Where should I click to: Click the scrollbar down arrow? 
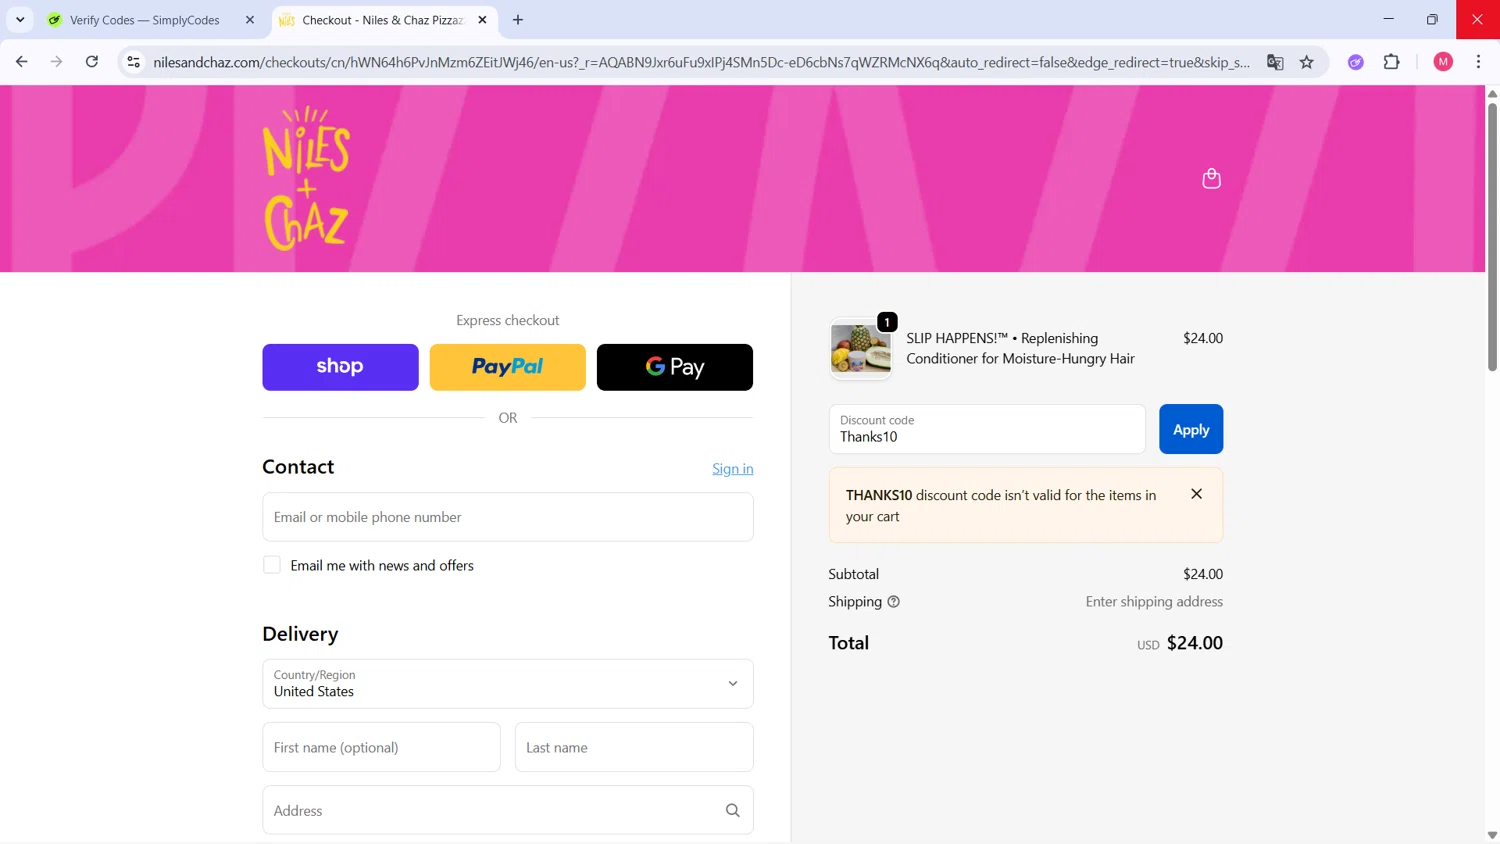click(1492, 835)
